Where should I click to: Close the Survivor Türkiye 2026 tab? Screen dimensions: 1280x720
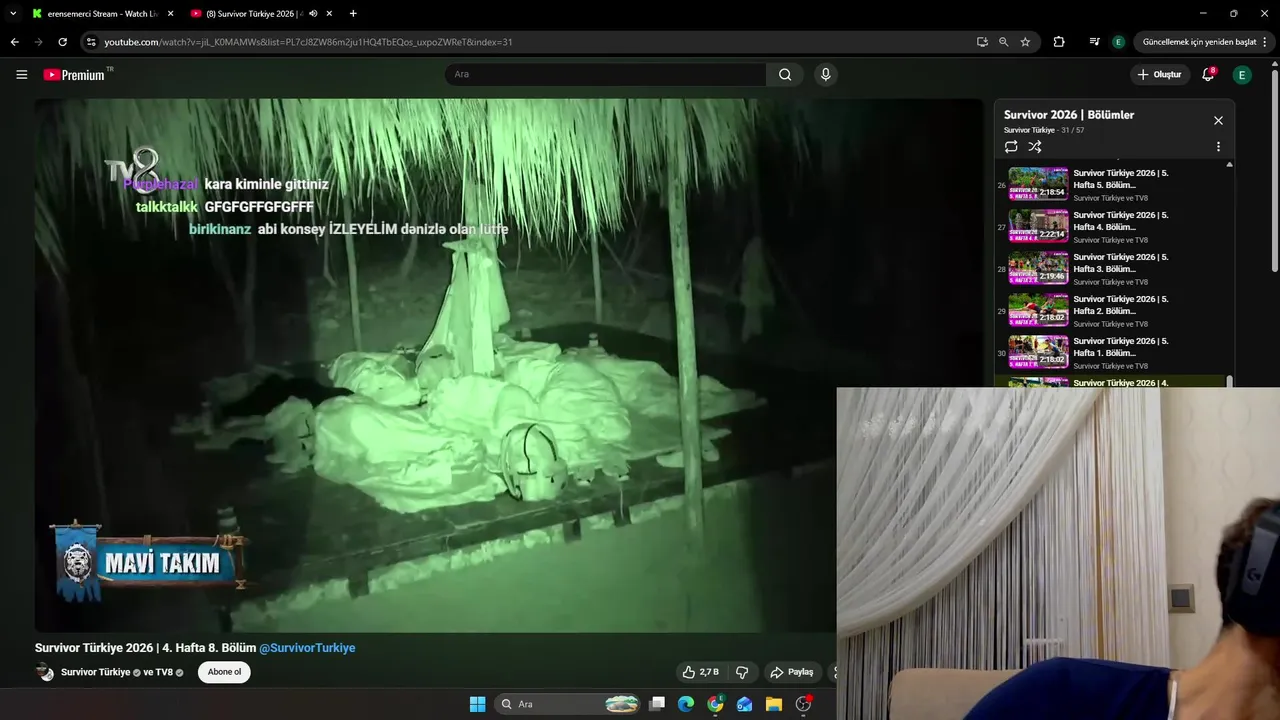(329, 14)
